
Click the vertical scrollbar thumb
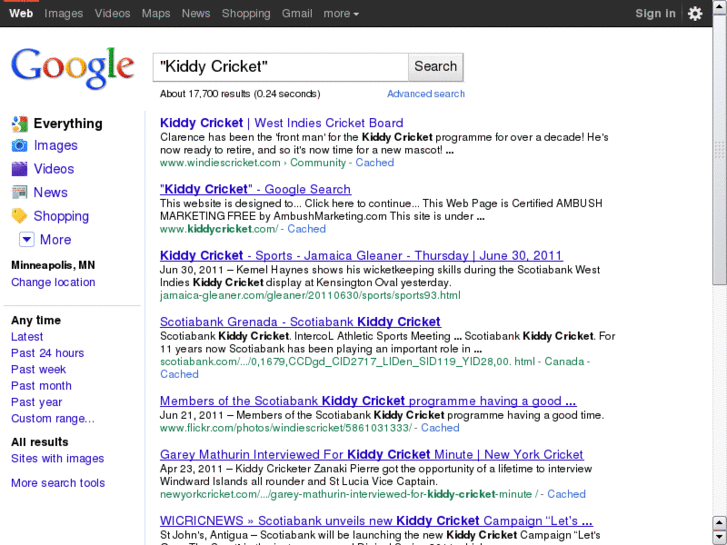pos(719,149)
